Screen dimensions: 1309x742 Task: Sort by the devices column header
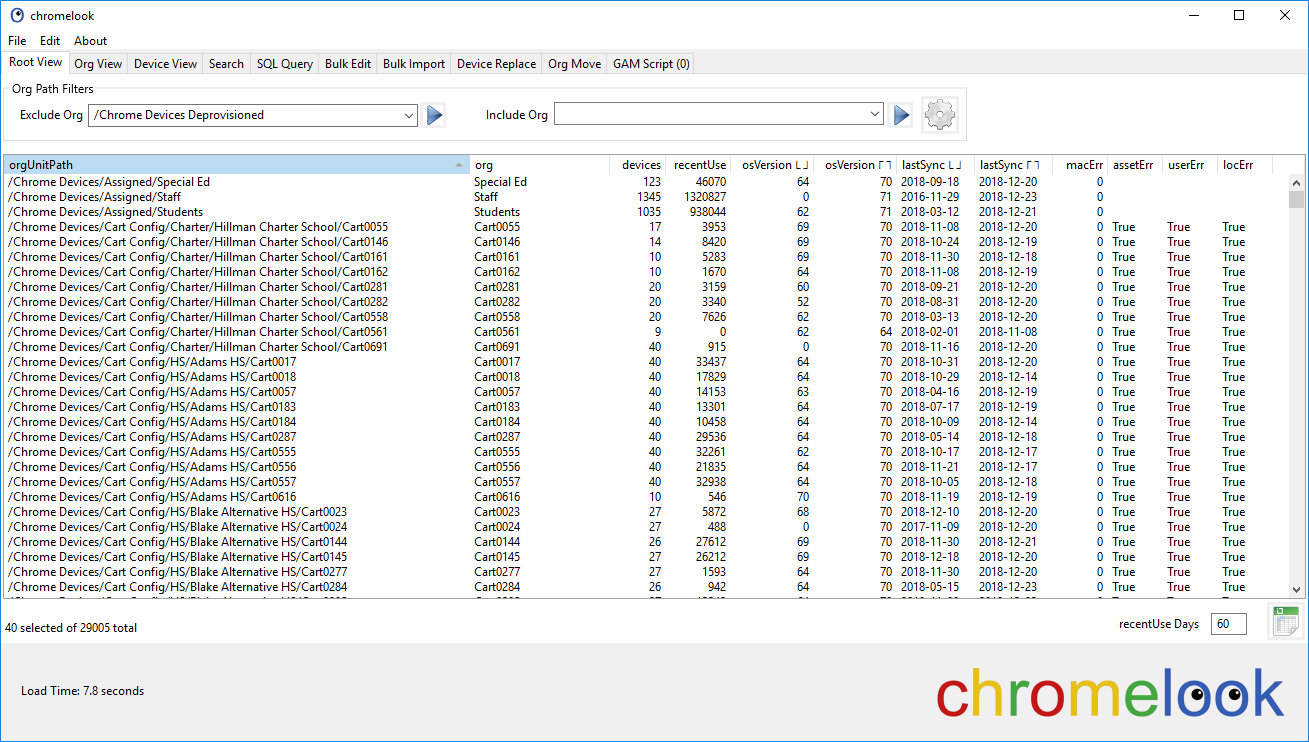coord(637,165)
